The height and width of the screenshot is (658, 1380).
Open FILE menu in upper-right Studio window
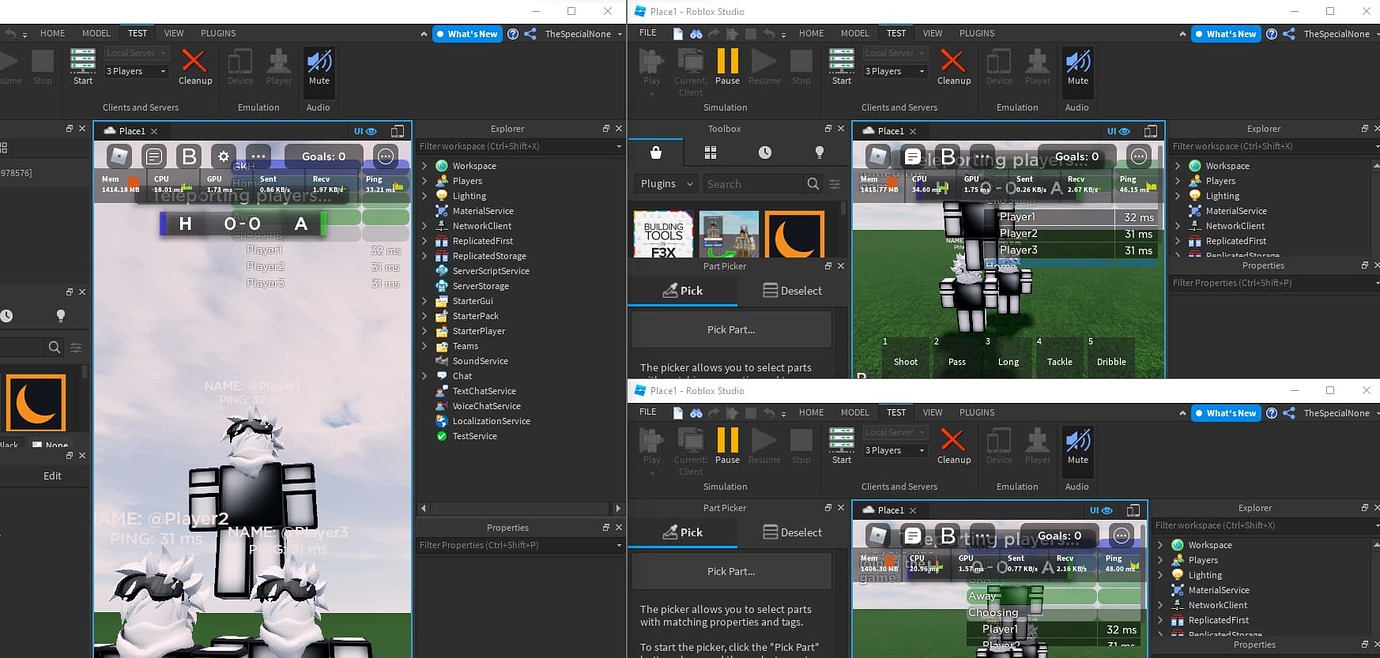point(648,33)
